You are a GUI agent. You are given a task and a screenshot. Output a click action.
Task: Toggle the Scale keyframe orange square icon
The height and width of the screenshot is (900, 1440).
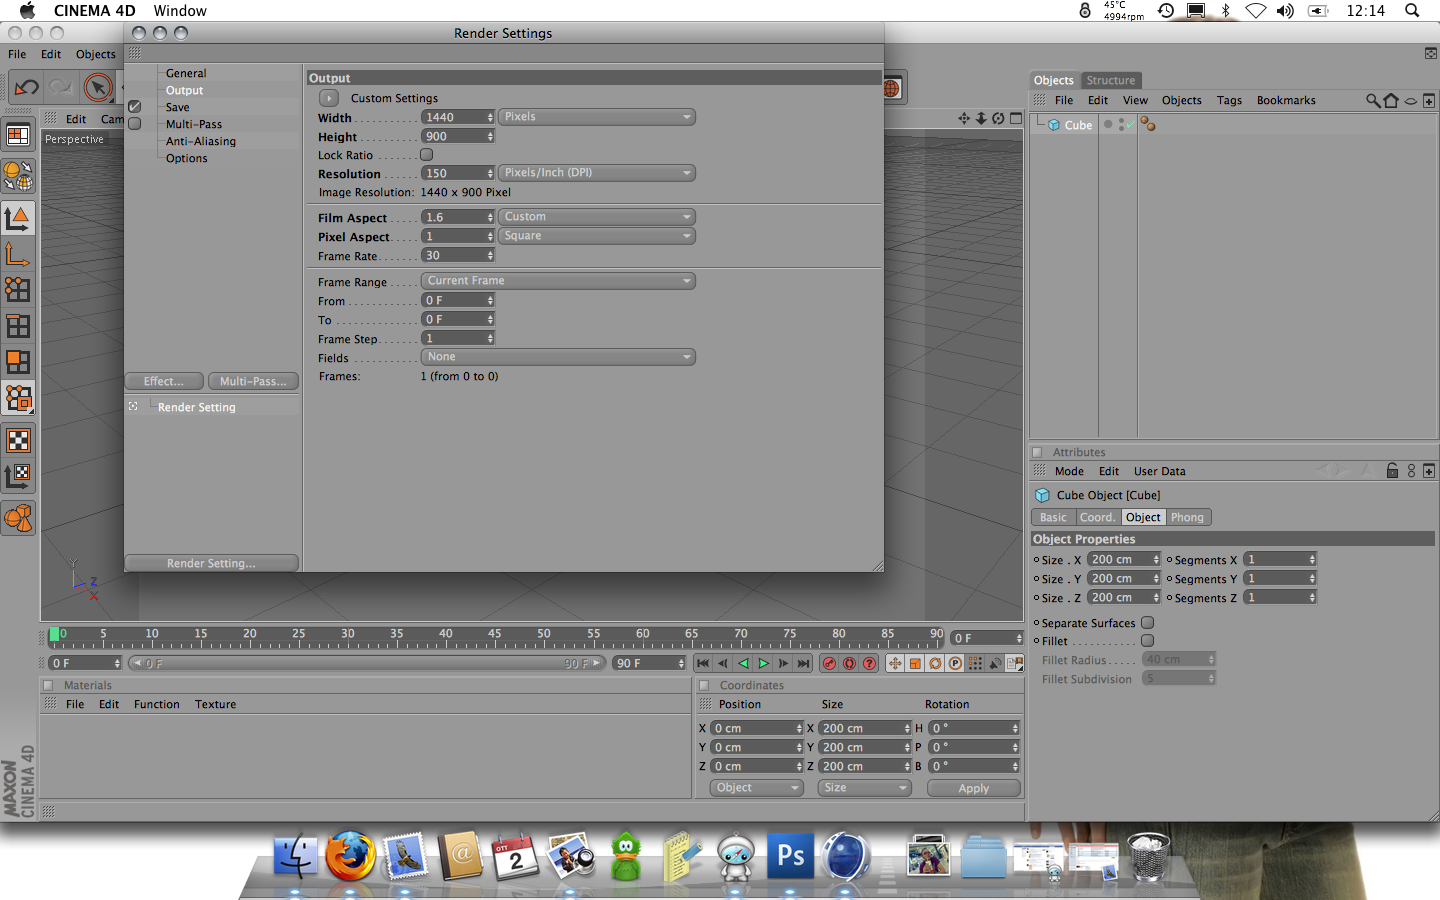click(x=915, y=663)
